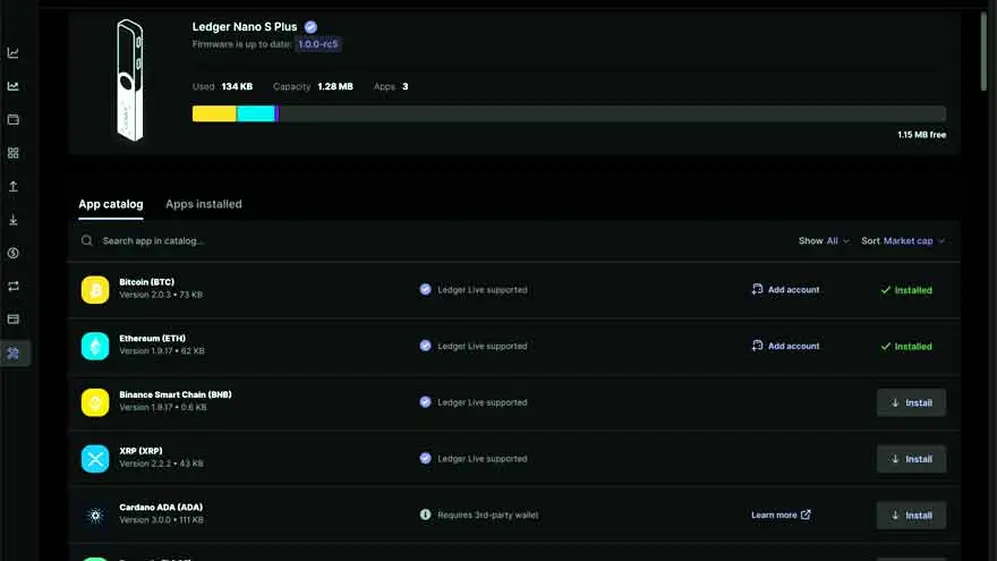Open the Swap arrows icon in sidebar
This screenshot has height=561, width=997.
coord(13,286)
